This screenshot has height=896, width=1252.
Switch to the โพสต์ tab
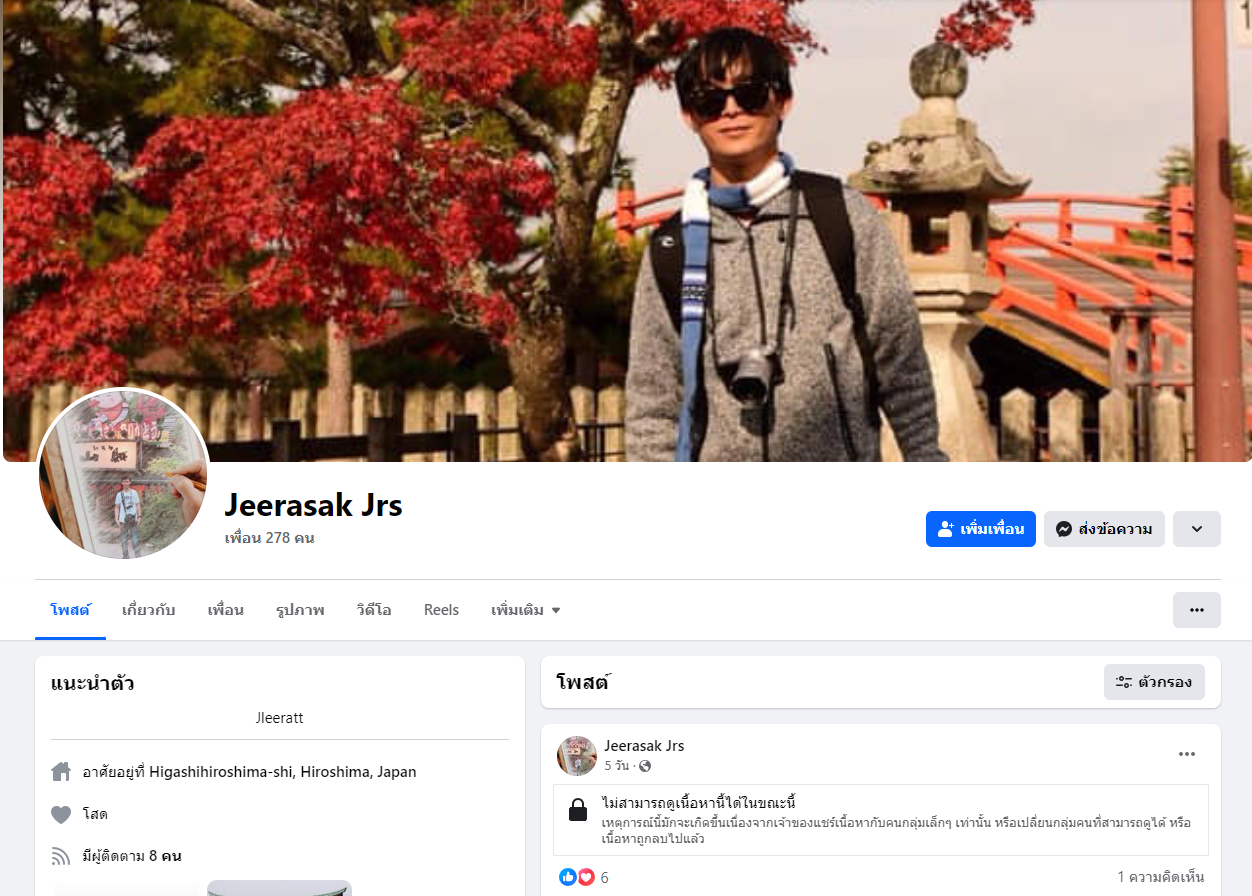tap(70, 610)
